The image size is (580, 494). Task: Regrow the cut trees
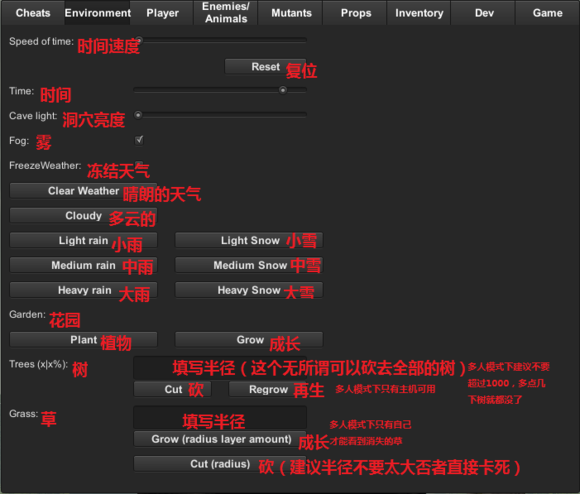[x=268, y=389]
